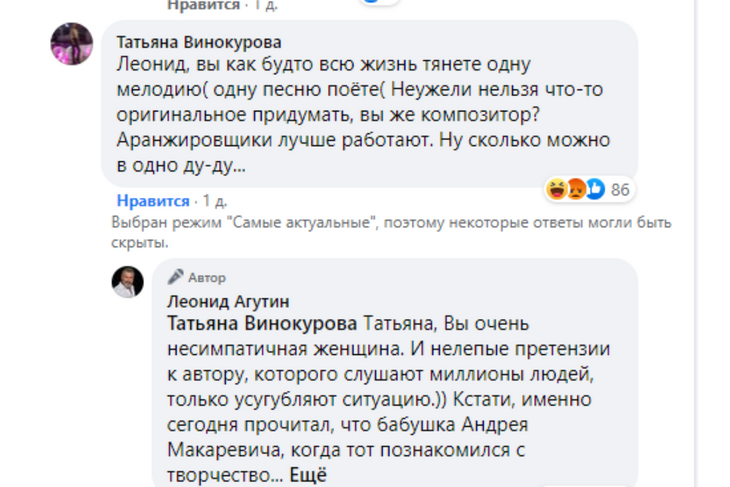Click the microphone icon beside Автор badge
The width and height of the screenshot is (730, 487).
pos(175,277)
